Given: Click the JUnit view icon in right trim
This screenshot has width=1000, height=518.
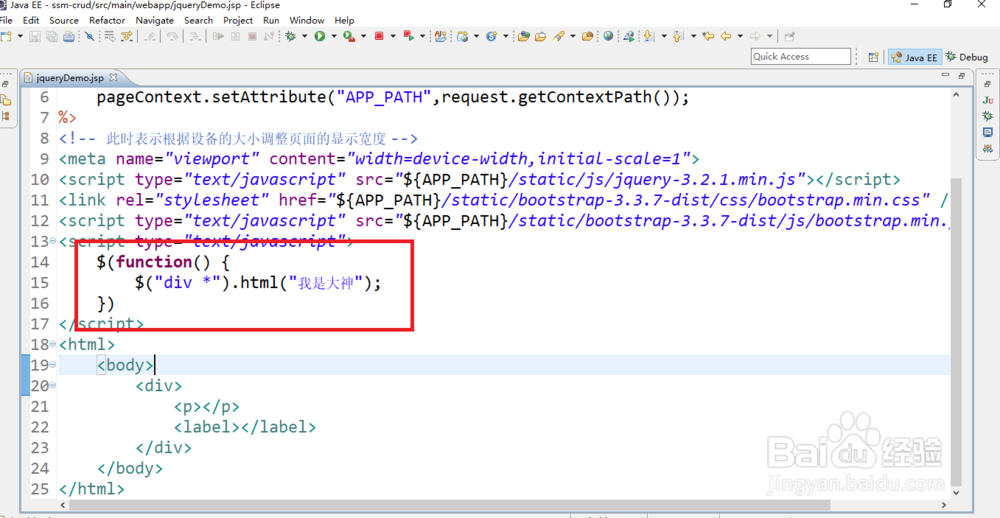Looking at the screenshot, I should 988,100.
